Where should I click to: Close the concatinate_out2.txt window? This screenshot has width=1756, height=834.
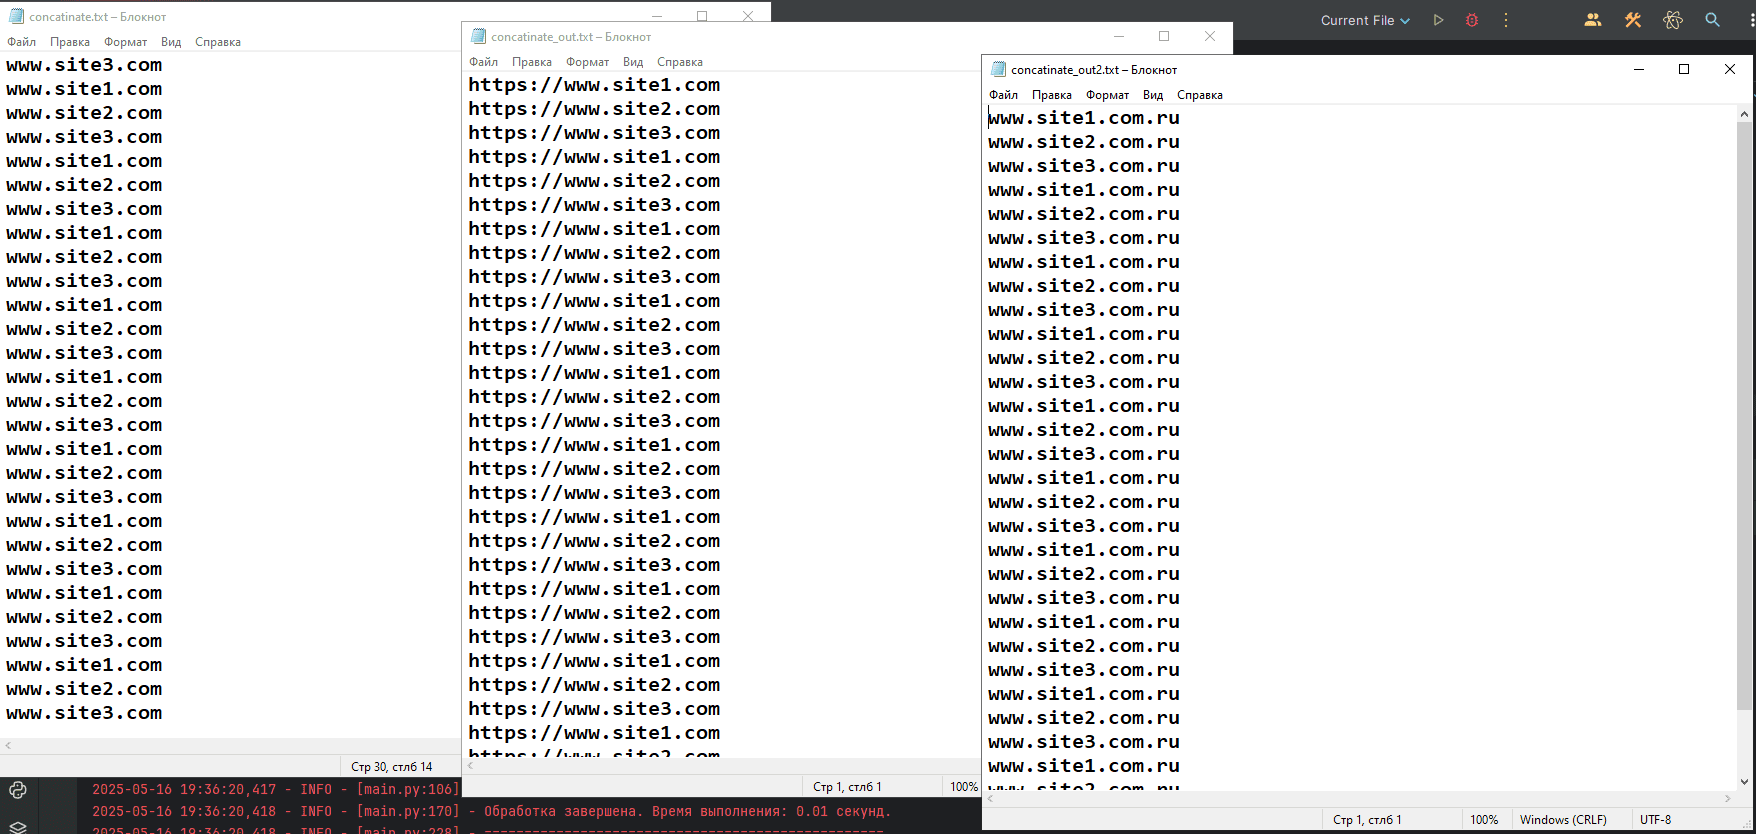(x=1730, y=69)
